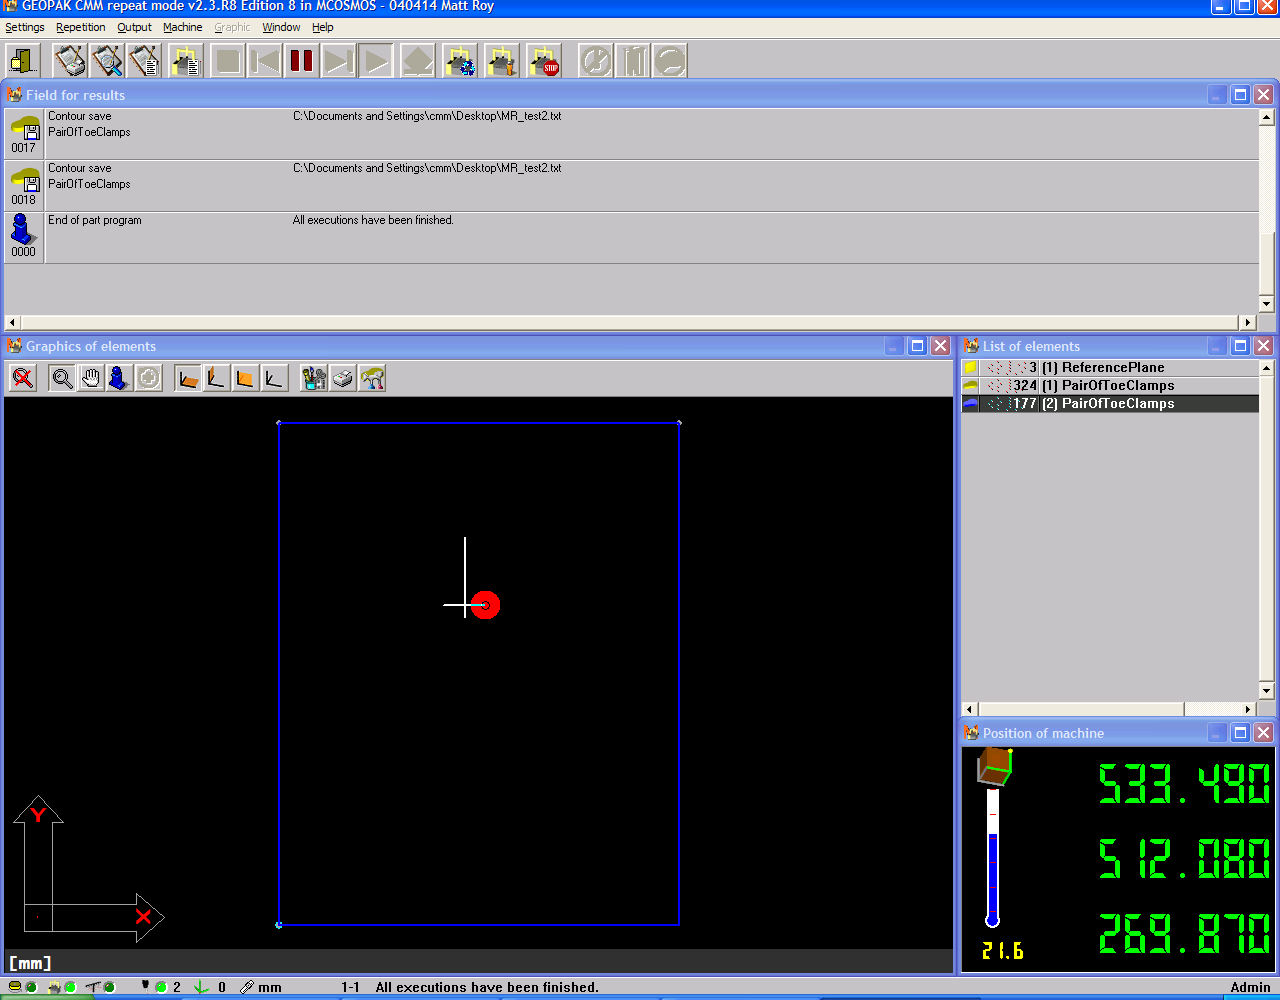This screenshot has width=1280, height=1000.
Task: Click the List of elements scroll down arrow
Action: 1266,690
